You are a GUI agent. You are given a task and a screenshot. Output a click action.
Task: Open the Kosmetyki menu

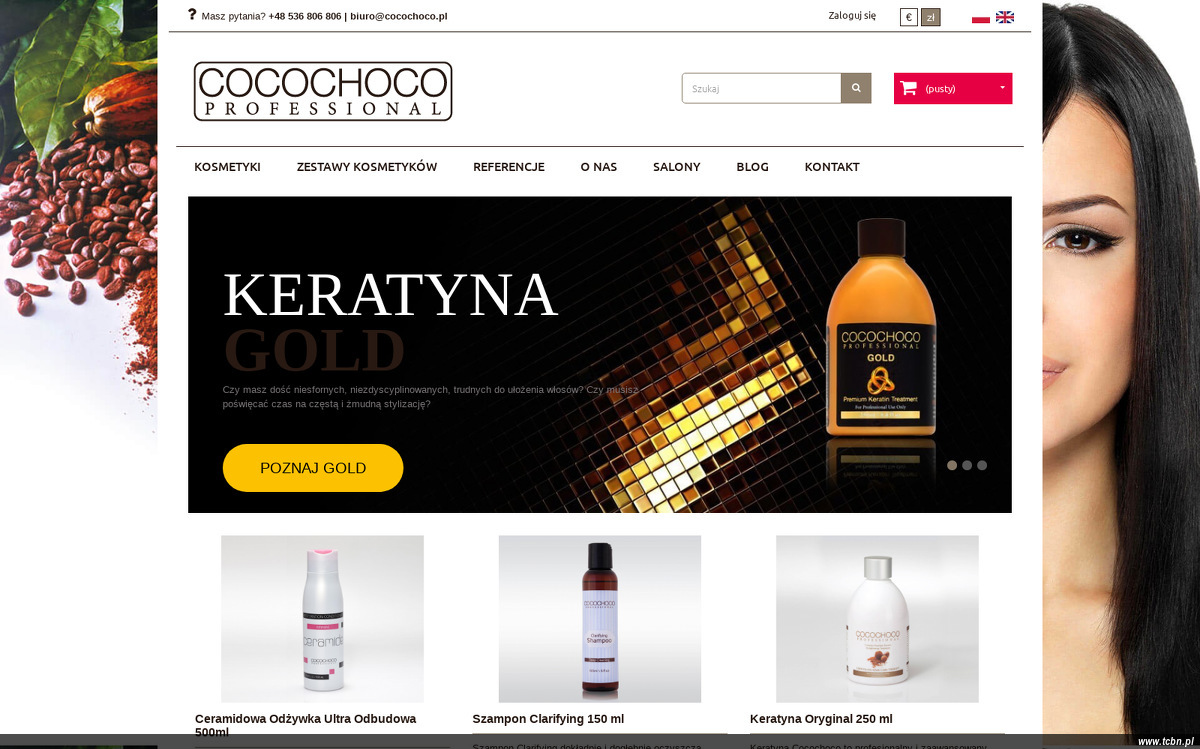click(227, 167)
